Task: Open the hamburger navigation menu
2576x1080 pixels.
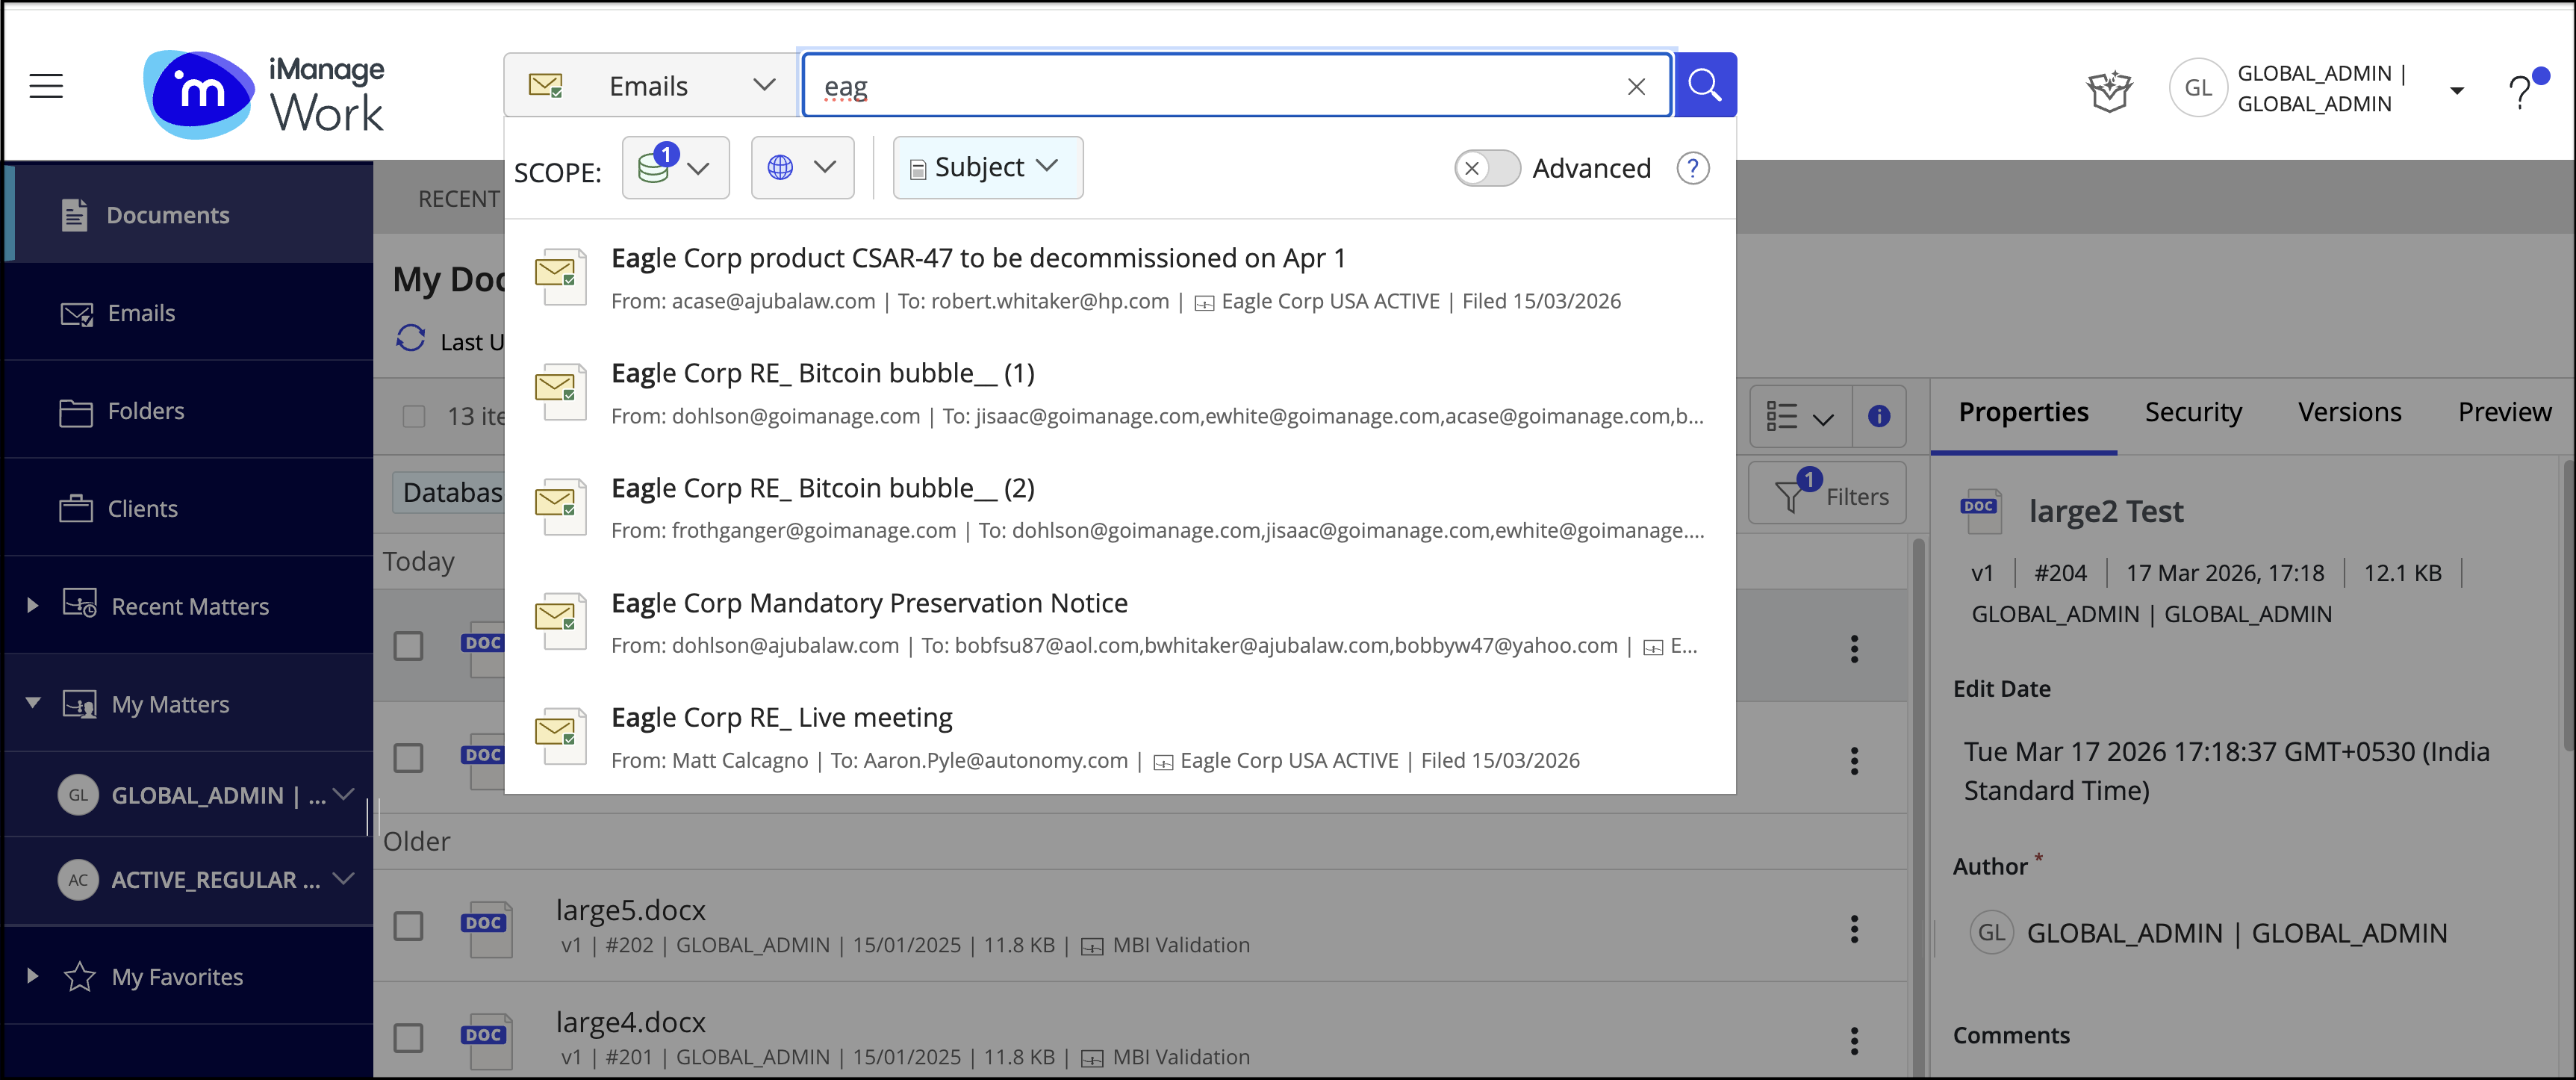Action: (46, 86)
